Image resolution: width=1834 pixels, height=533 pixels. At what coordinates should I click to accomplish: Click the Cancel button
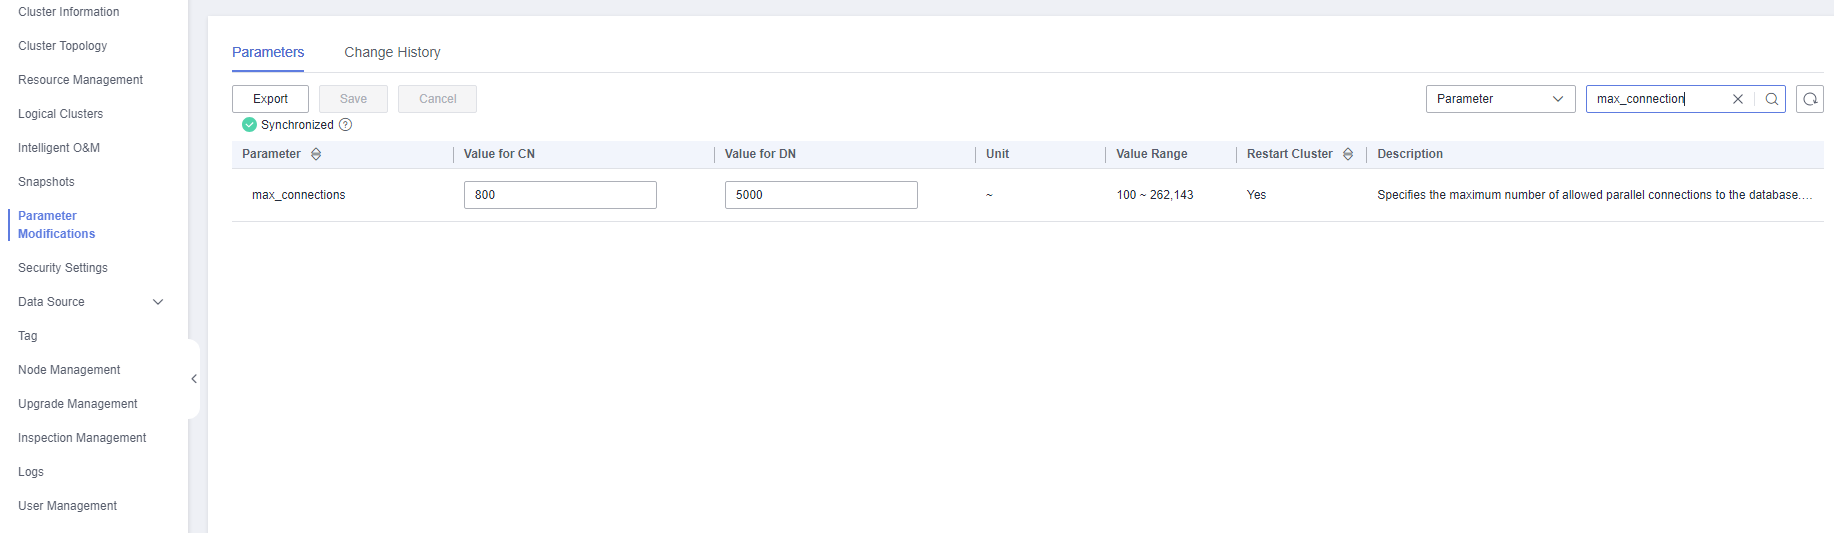pyautogui.click(x=437, y=99)
